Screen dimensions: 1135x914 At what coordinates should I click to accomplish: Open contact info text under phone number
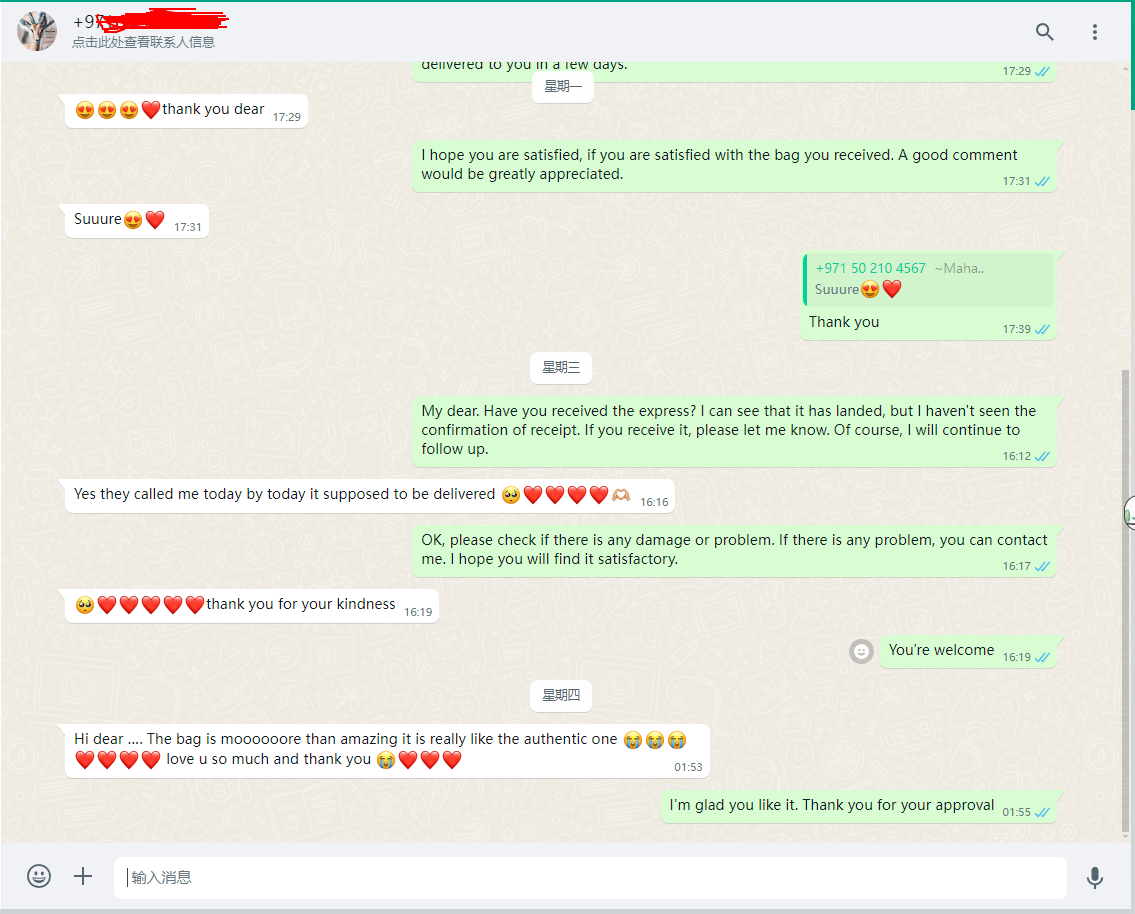143,42
